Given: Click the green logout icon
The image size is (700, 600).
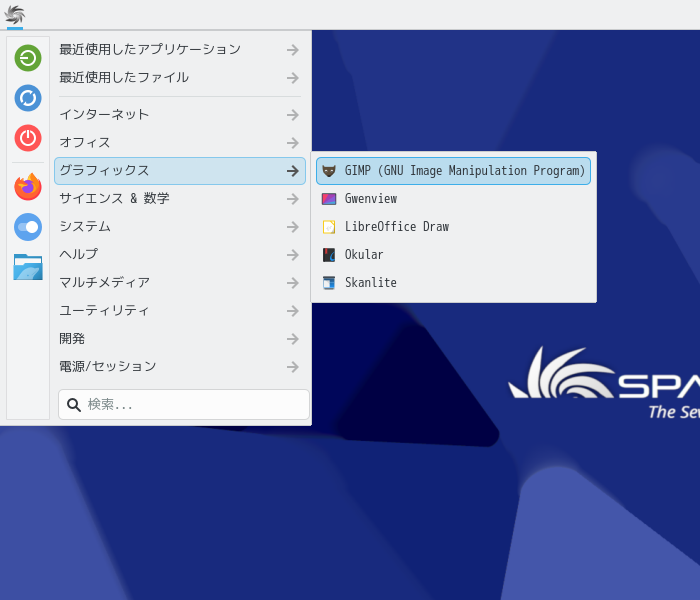Looking at the screenshot, I should pyautogui.click(x=28, y=58).
